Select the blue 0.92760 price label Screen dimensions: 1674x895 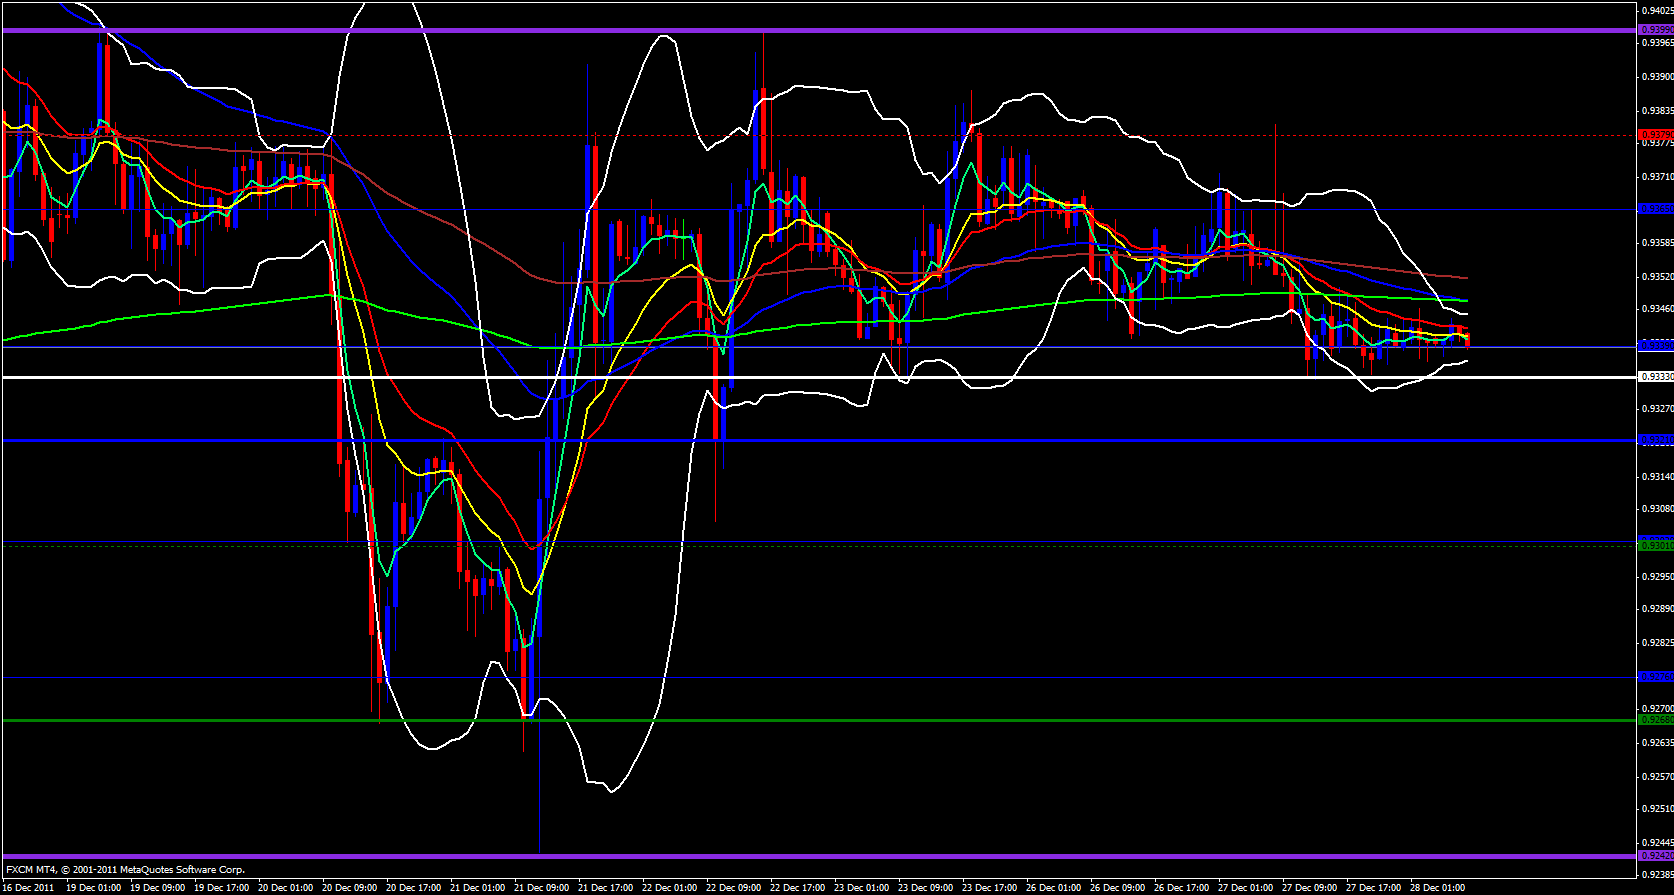pyautogui.click(x=1656, y=677)
